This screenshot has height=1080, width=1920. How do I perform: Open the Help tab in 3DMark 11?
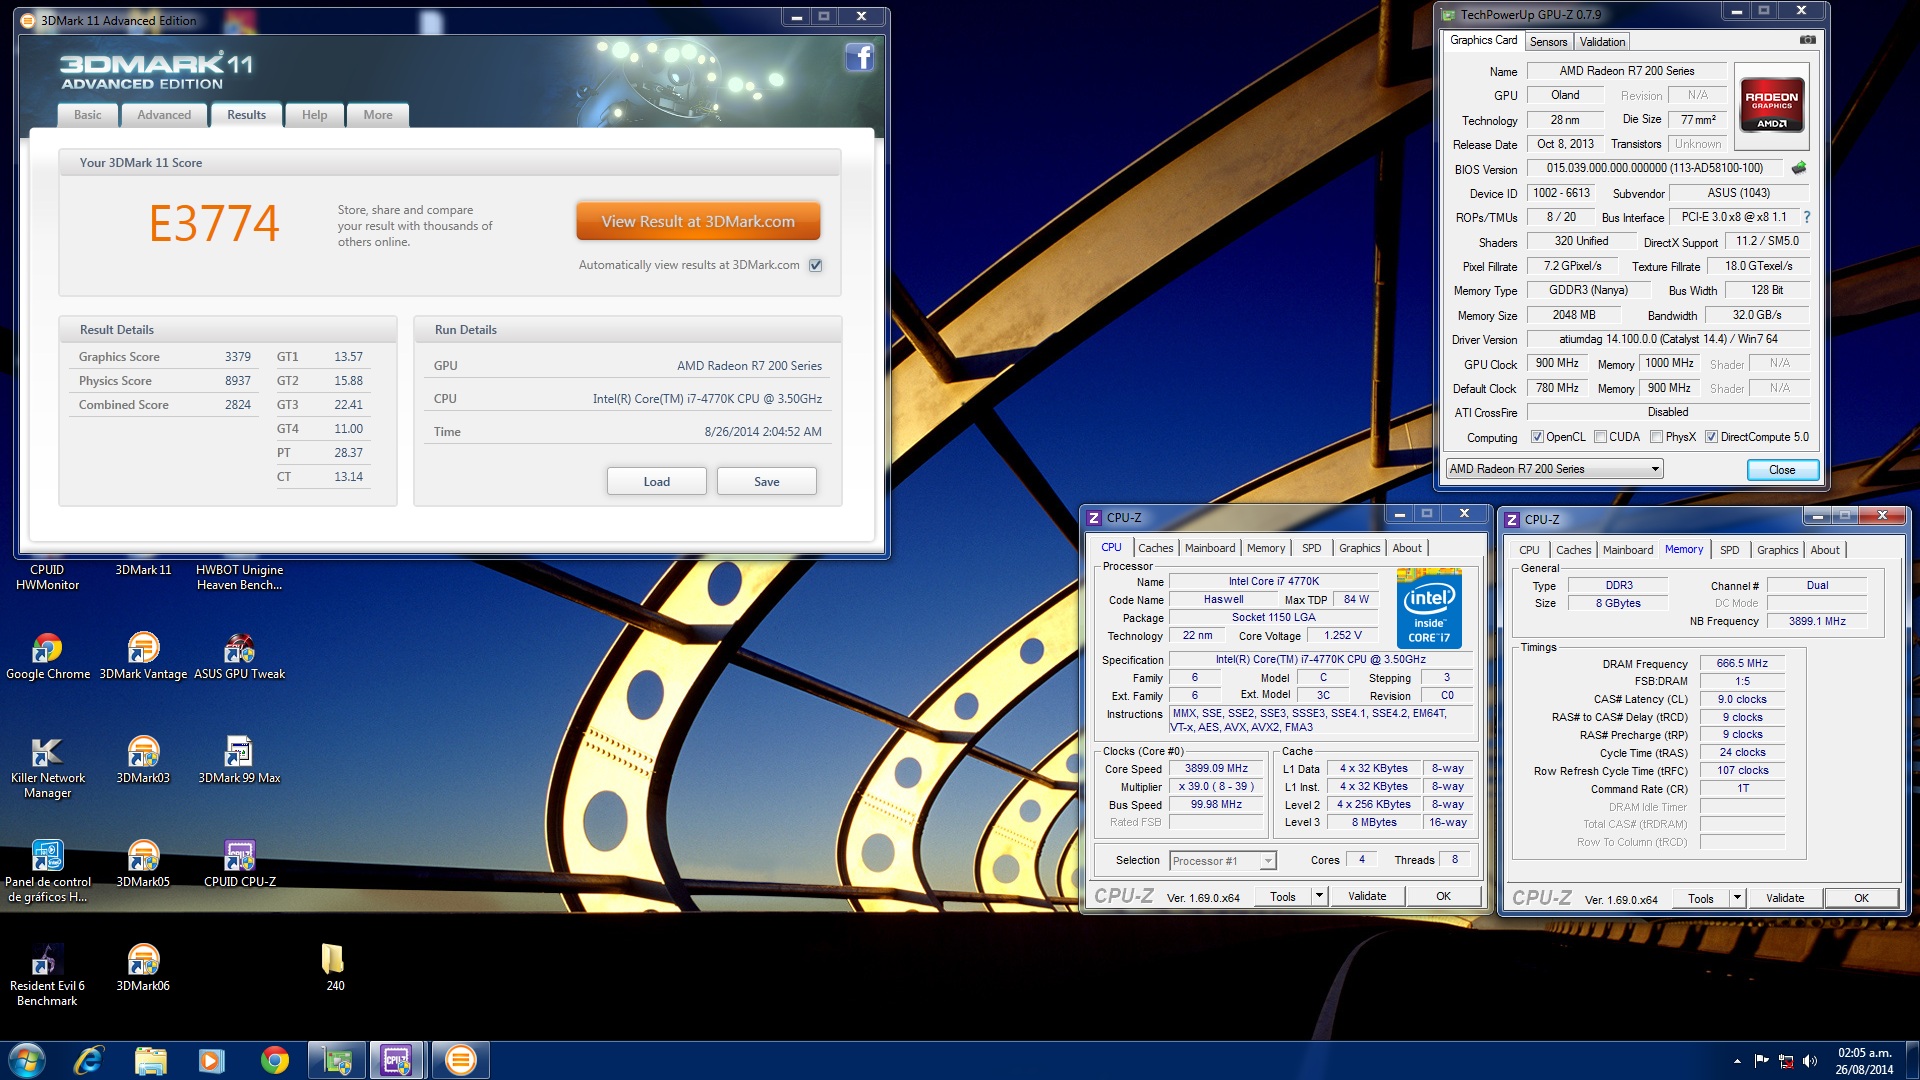(314, 115)
